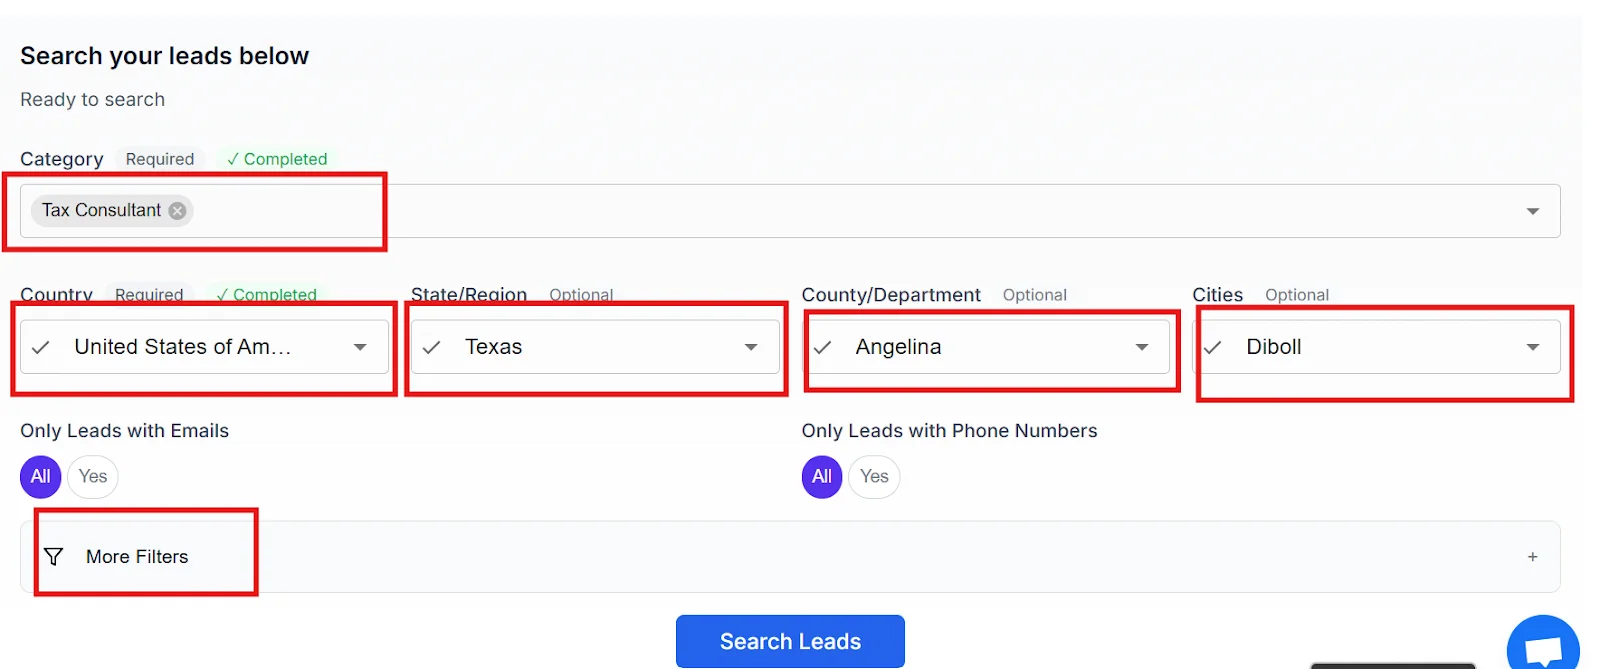This screenshot has height=669, width=1600.
Task: Click the Search Leads button
Action: pyautogui.click(x=790, y=641)
